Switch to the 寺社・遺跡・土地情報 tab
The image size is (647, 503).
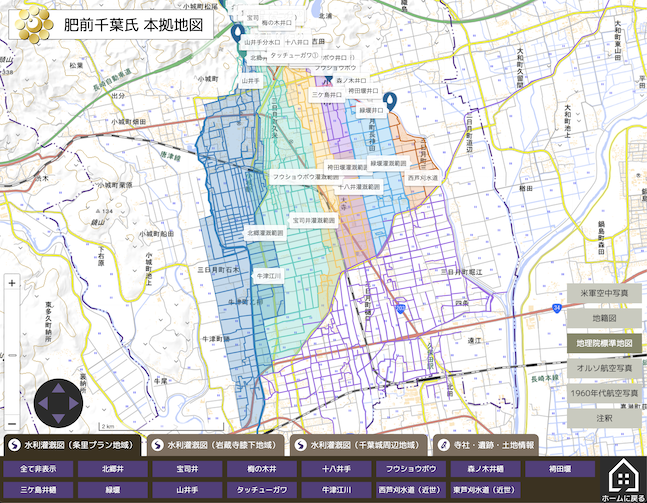(487, 444)
